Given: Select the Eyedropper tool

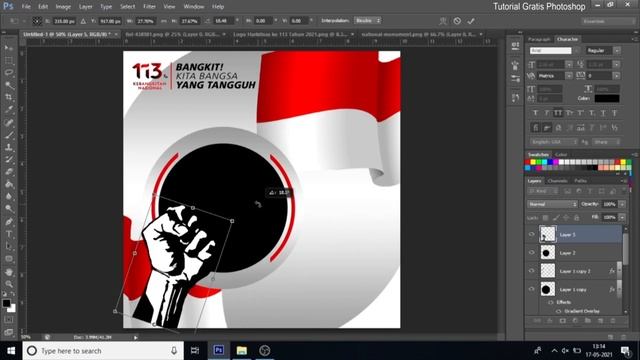Looking at the screenshot, I should coord(9,109).
